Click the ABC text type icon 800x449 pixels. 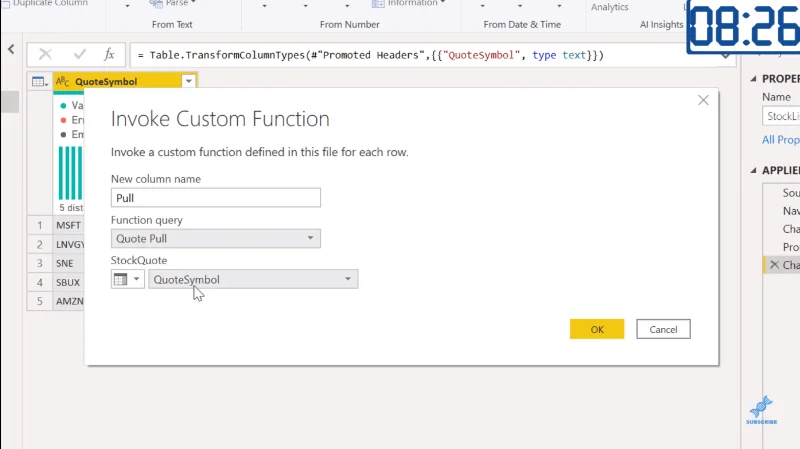(x=62, y=81)
